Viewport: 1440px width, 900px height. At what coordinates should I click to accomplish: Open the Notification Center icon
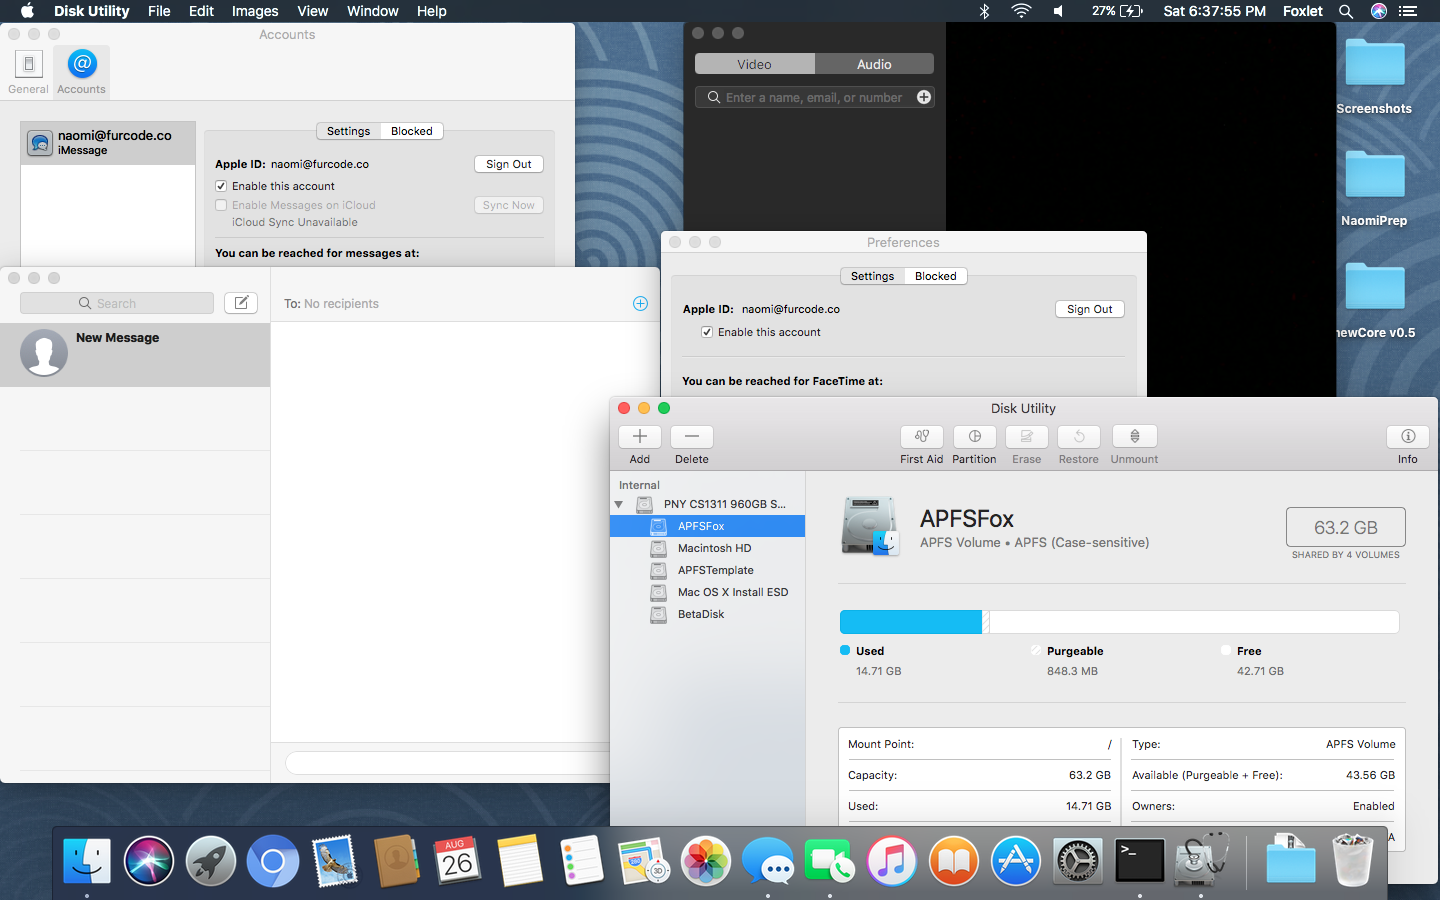[1408, 11]
